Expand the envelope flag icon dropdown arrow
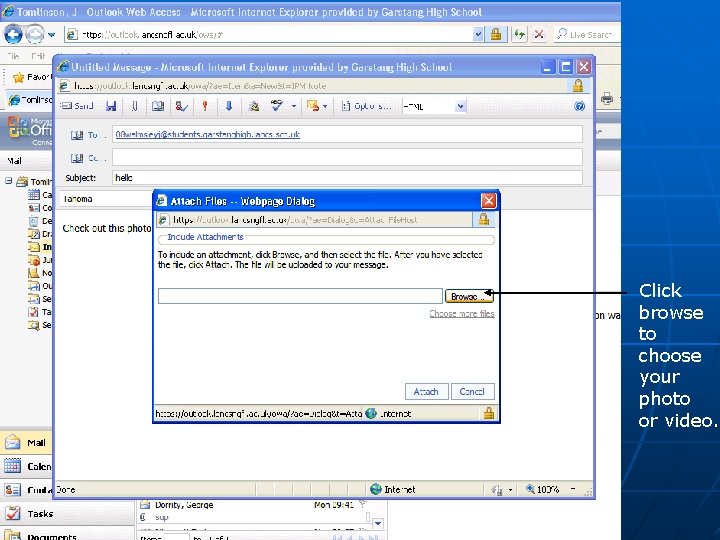The width and height of the screenshot is (720, 540). pos(325,107)
